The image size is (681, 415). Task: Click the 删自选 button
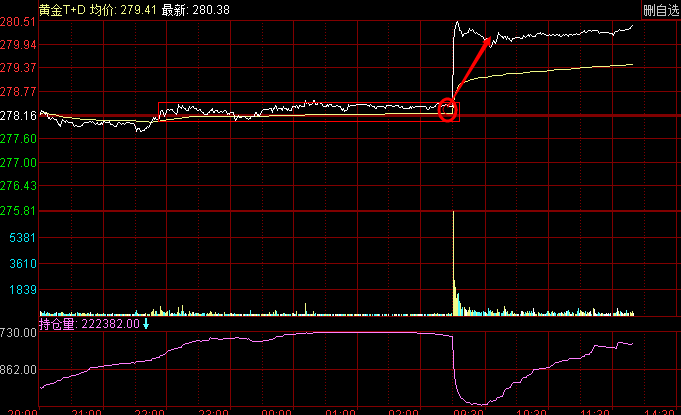click(x=659, y=10)
